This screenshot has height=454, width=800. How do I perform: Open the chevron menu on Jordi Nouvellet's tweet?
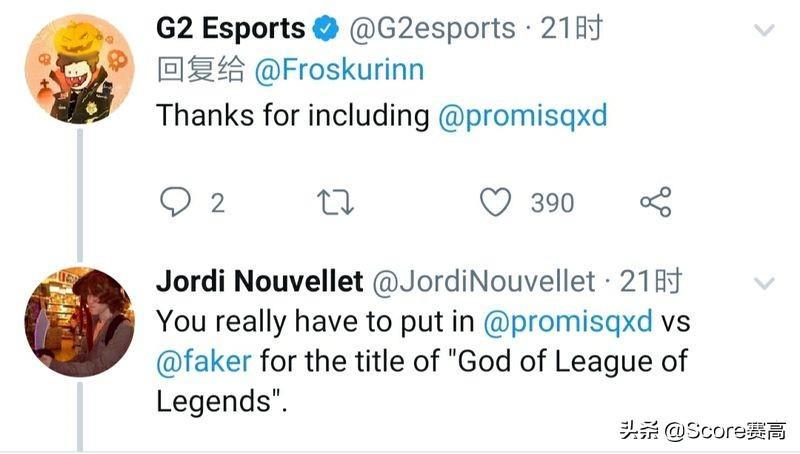click(764, 283)
